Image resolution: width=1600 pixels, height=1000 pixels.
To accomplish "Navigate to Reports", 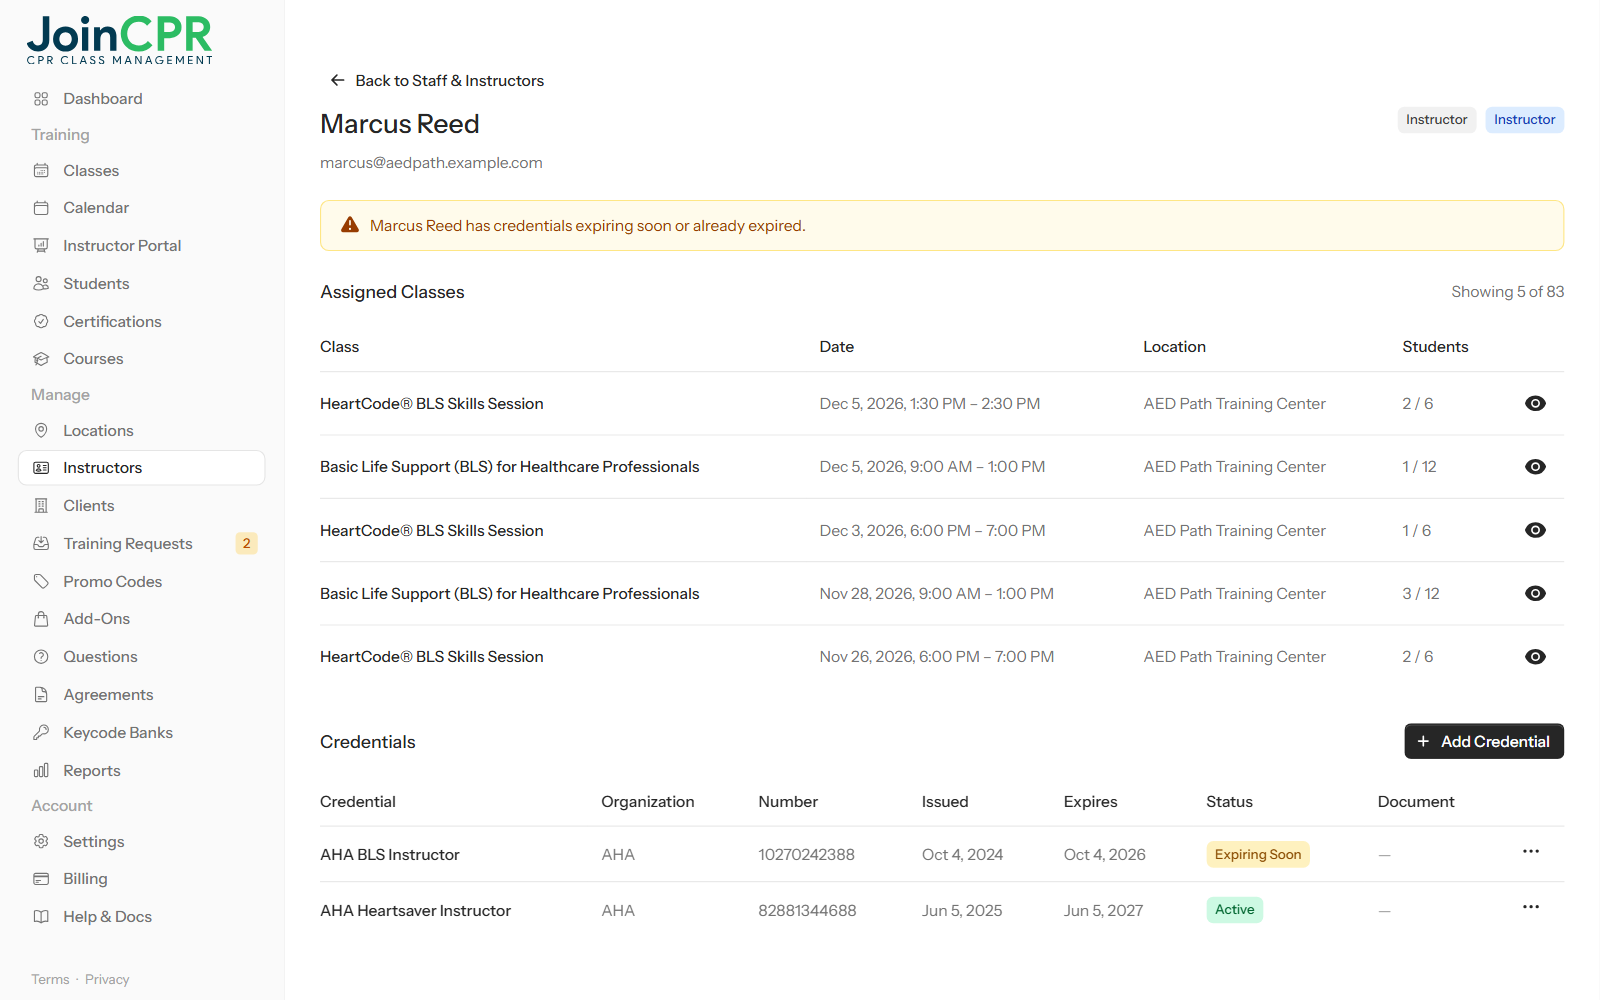I will pyautogui.click(x=142, y=771).
